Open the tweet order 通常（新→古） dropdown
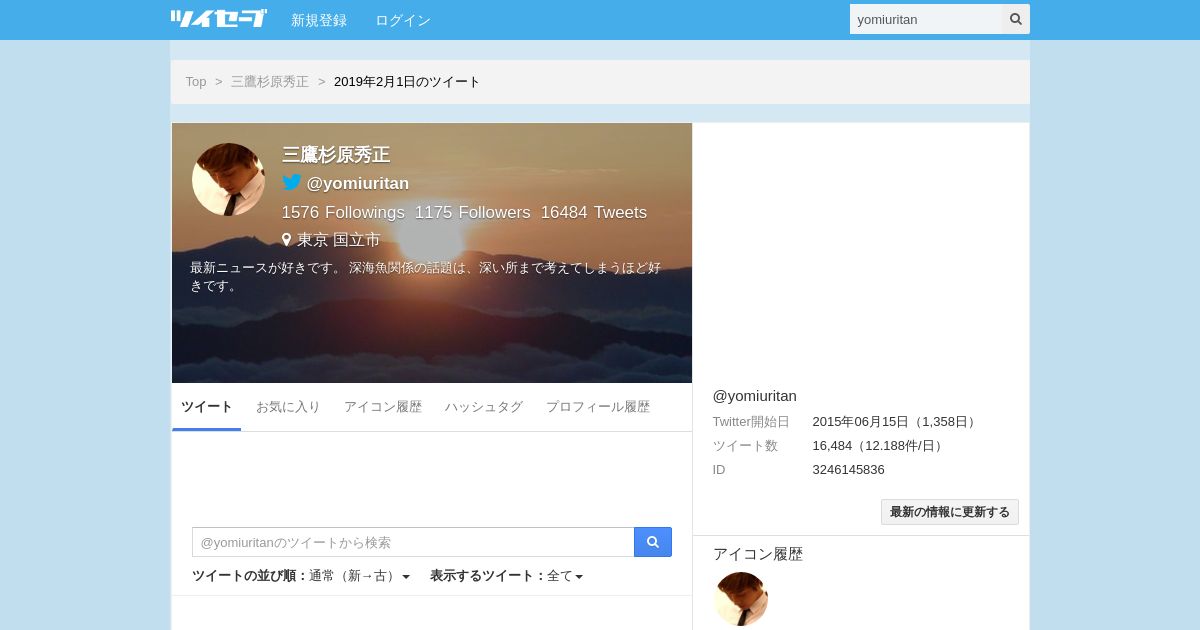1200x630 pixels. click(x=359, y=576)
